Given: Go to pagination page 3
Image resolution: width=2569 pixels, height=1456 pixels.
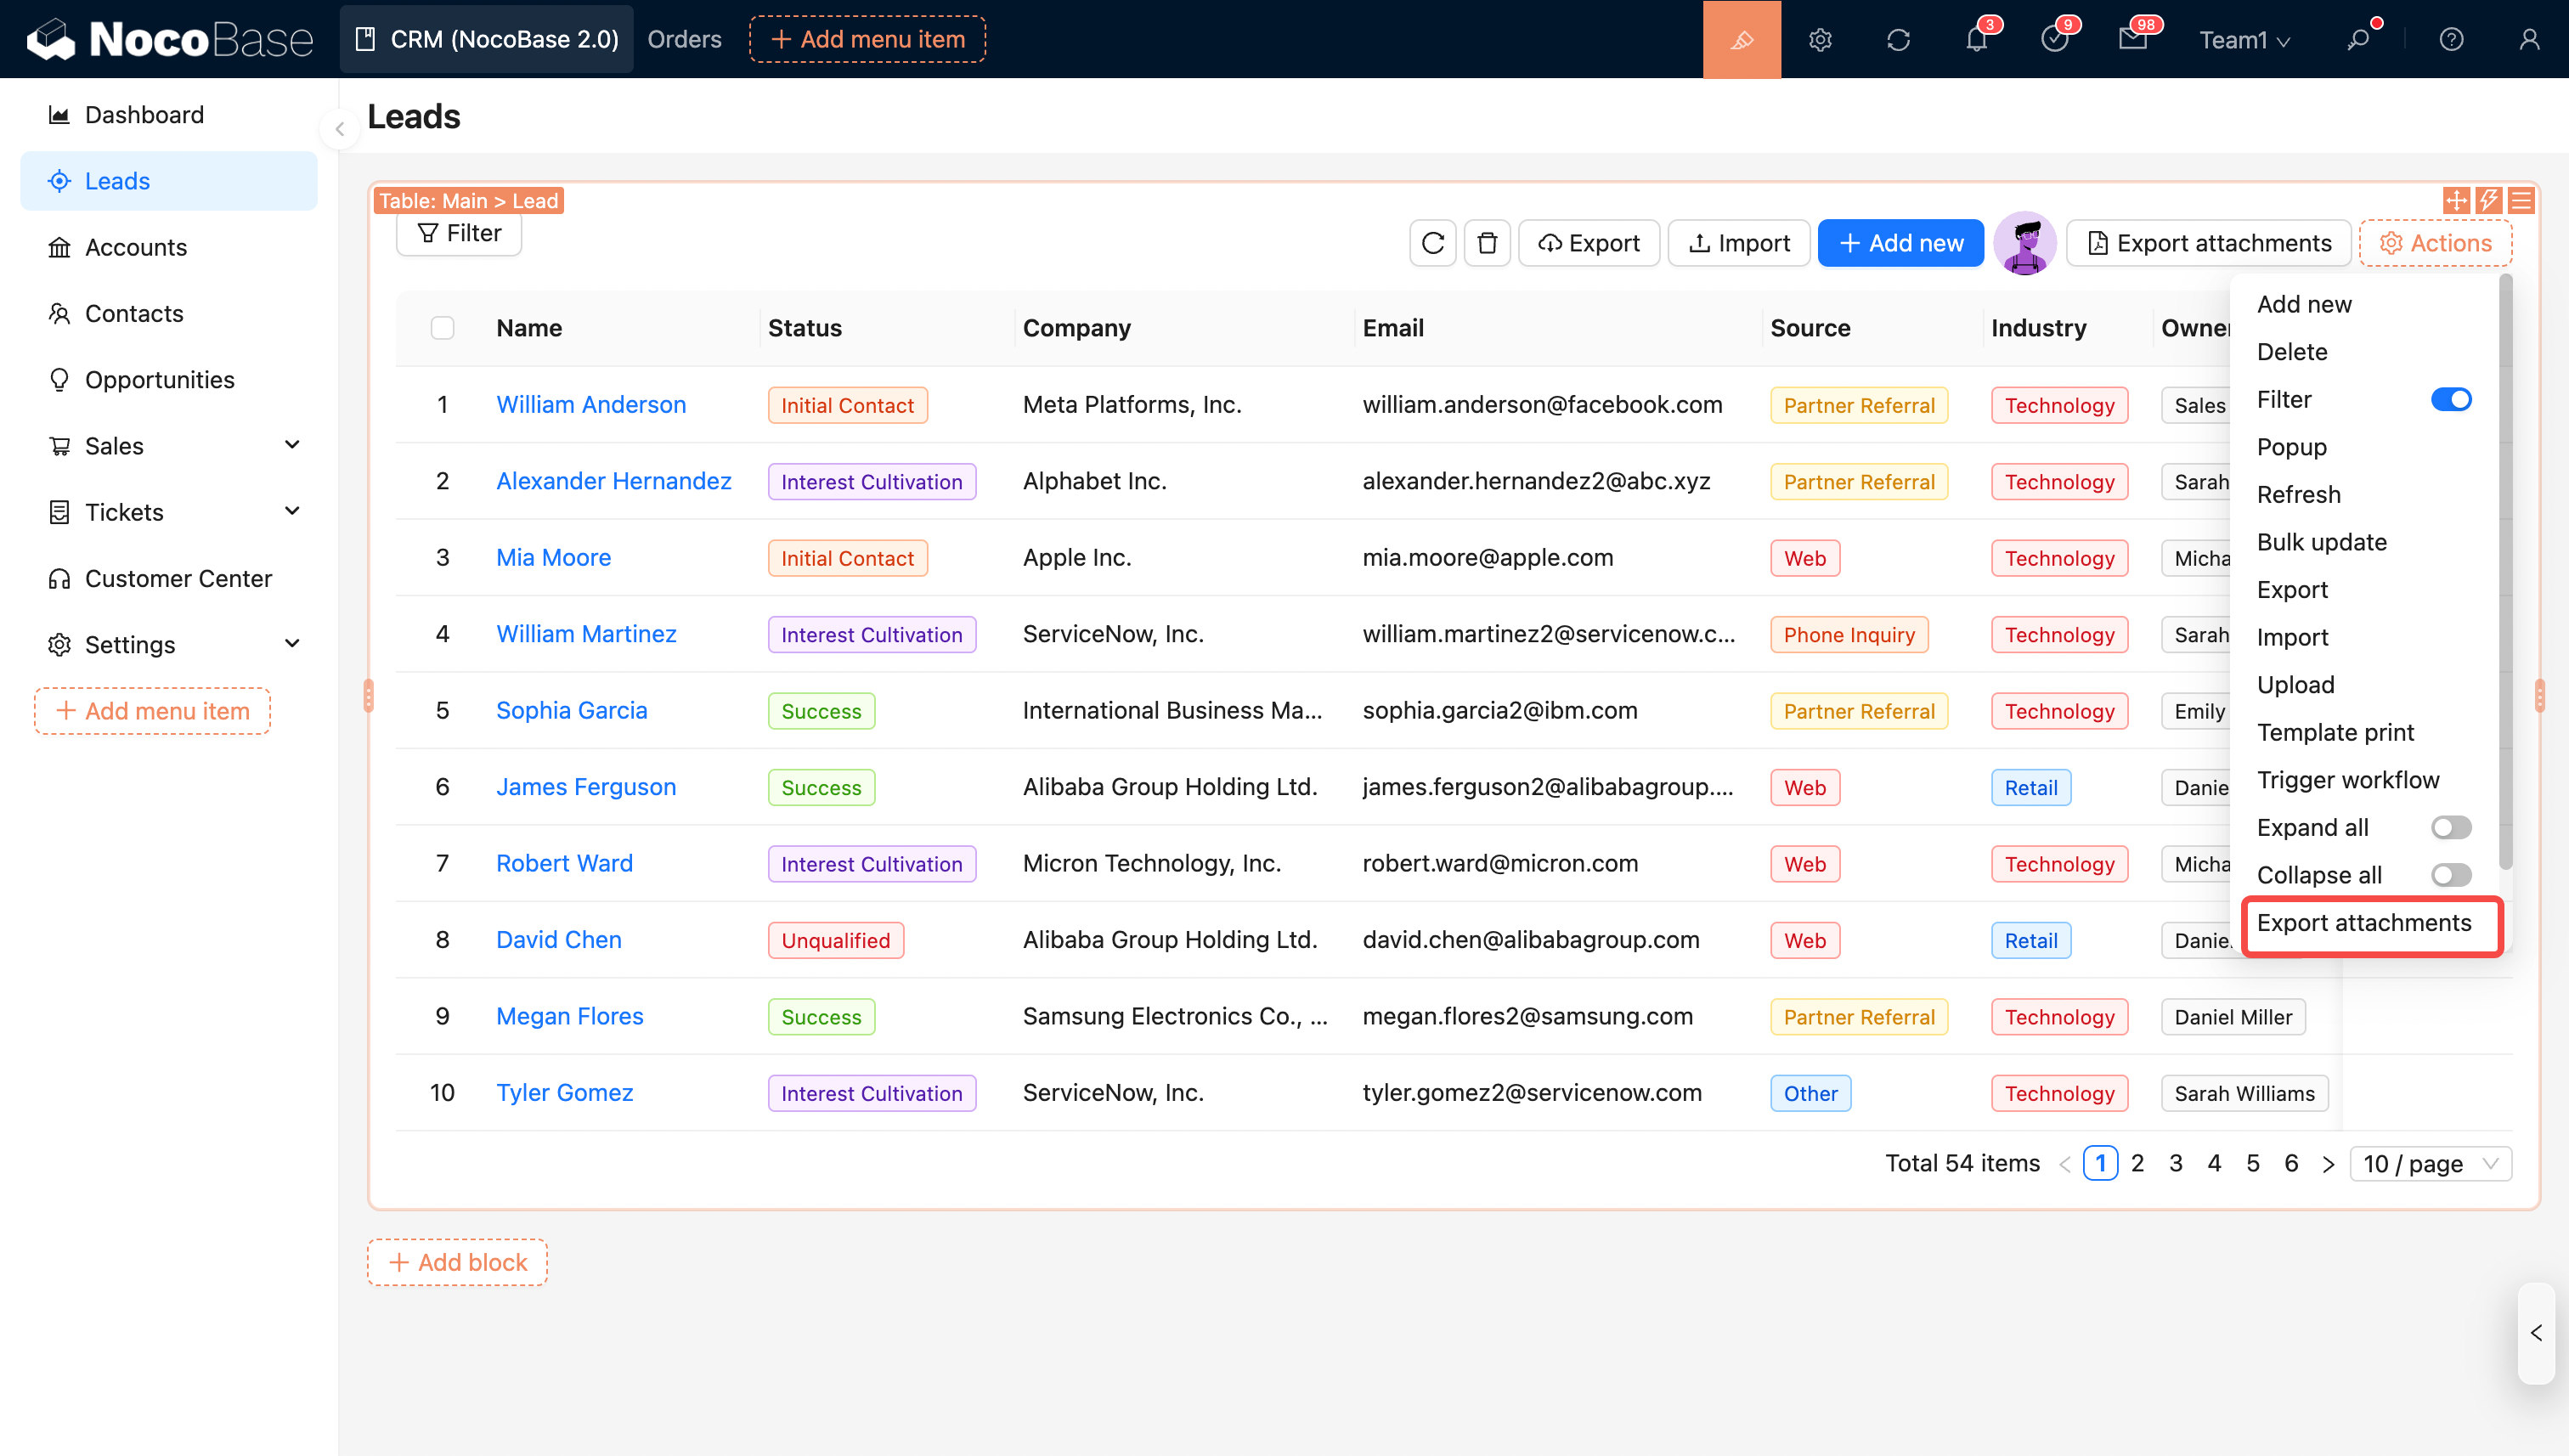Looking at the screenshot, I should click(x=2175, y=1164).
